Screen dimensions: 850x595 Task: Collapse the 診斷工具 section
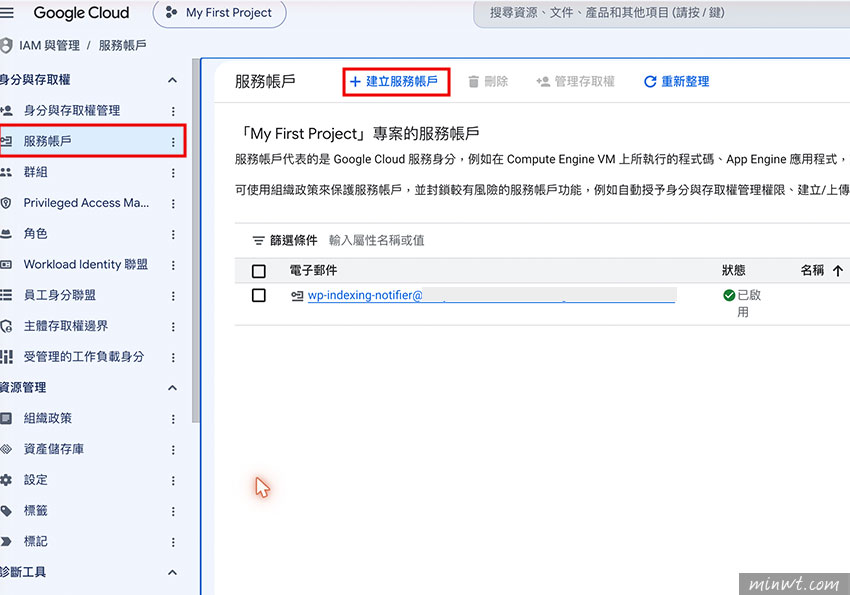click(172, 573)
